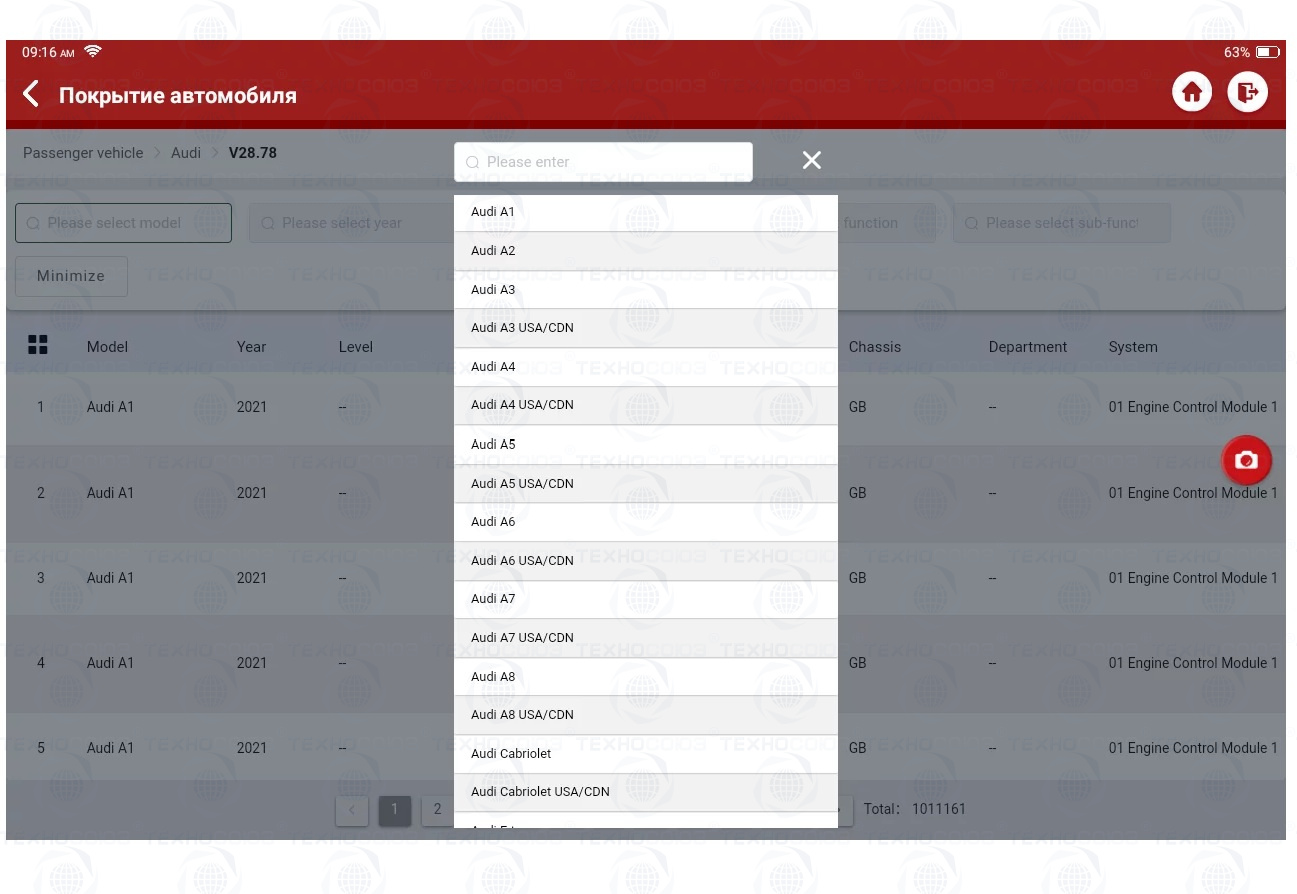1297x894 pixels.
Task: Open the 'Please select model' dropdown
Action: coord(123,223)
